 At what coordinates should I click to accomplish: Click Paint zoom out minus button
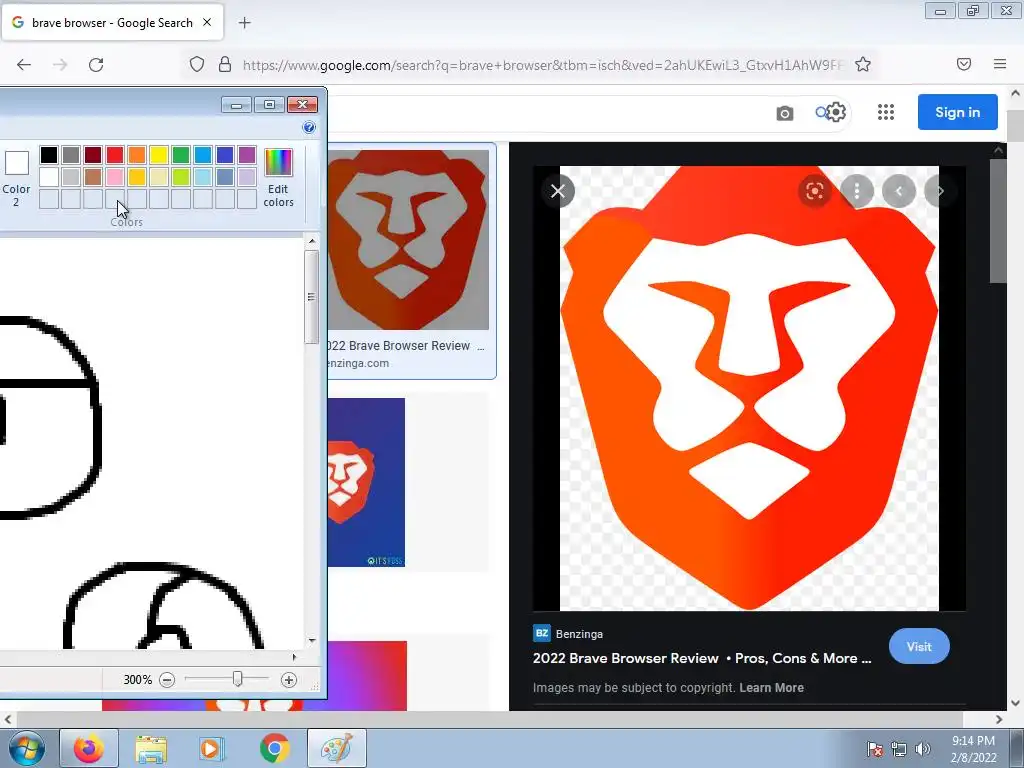(x=167, y=680)
